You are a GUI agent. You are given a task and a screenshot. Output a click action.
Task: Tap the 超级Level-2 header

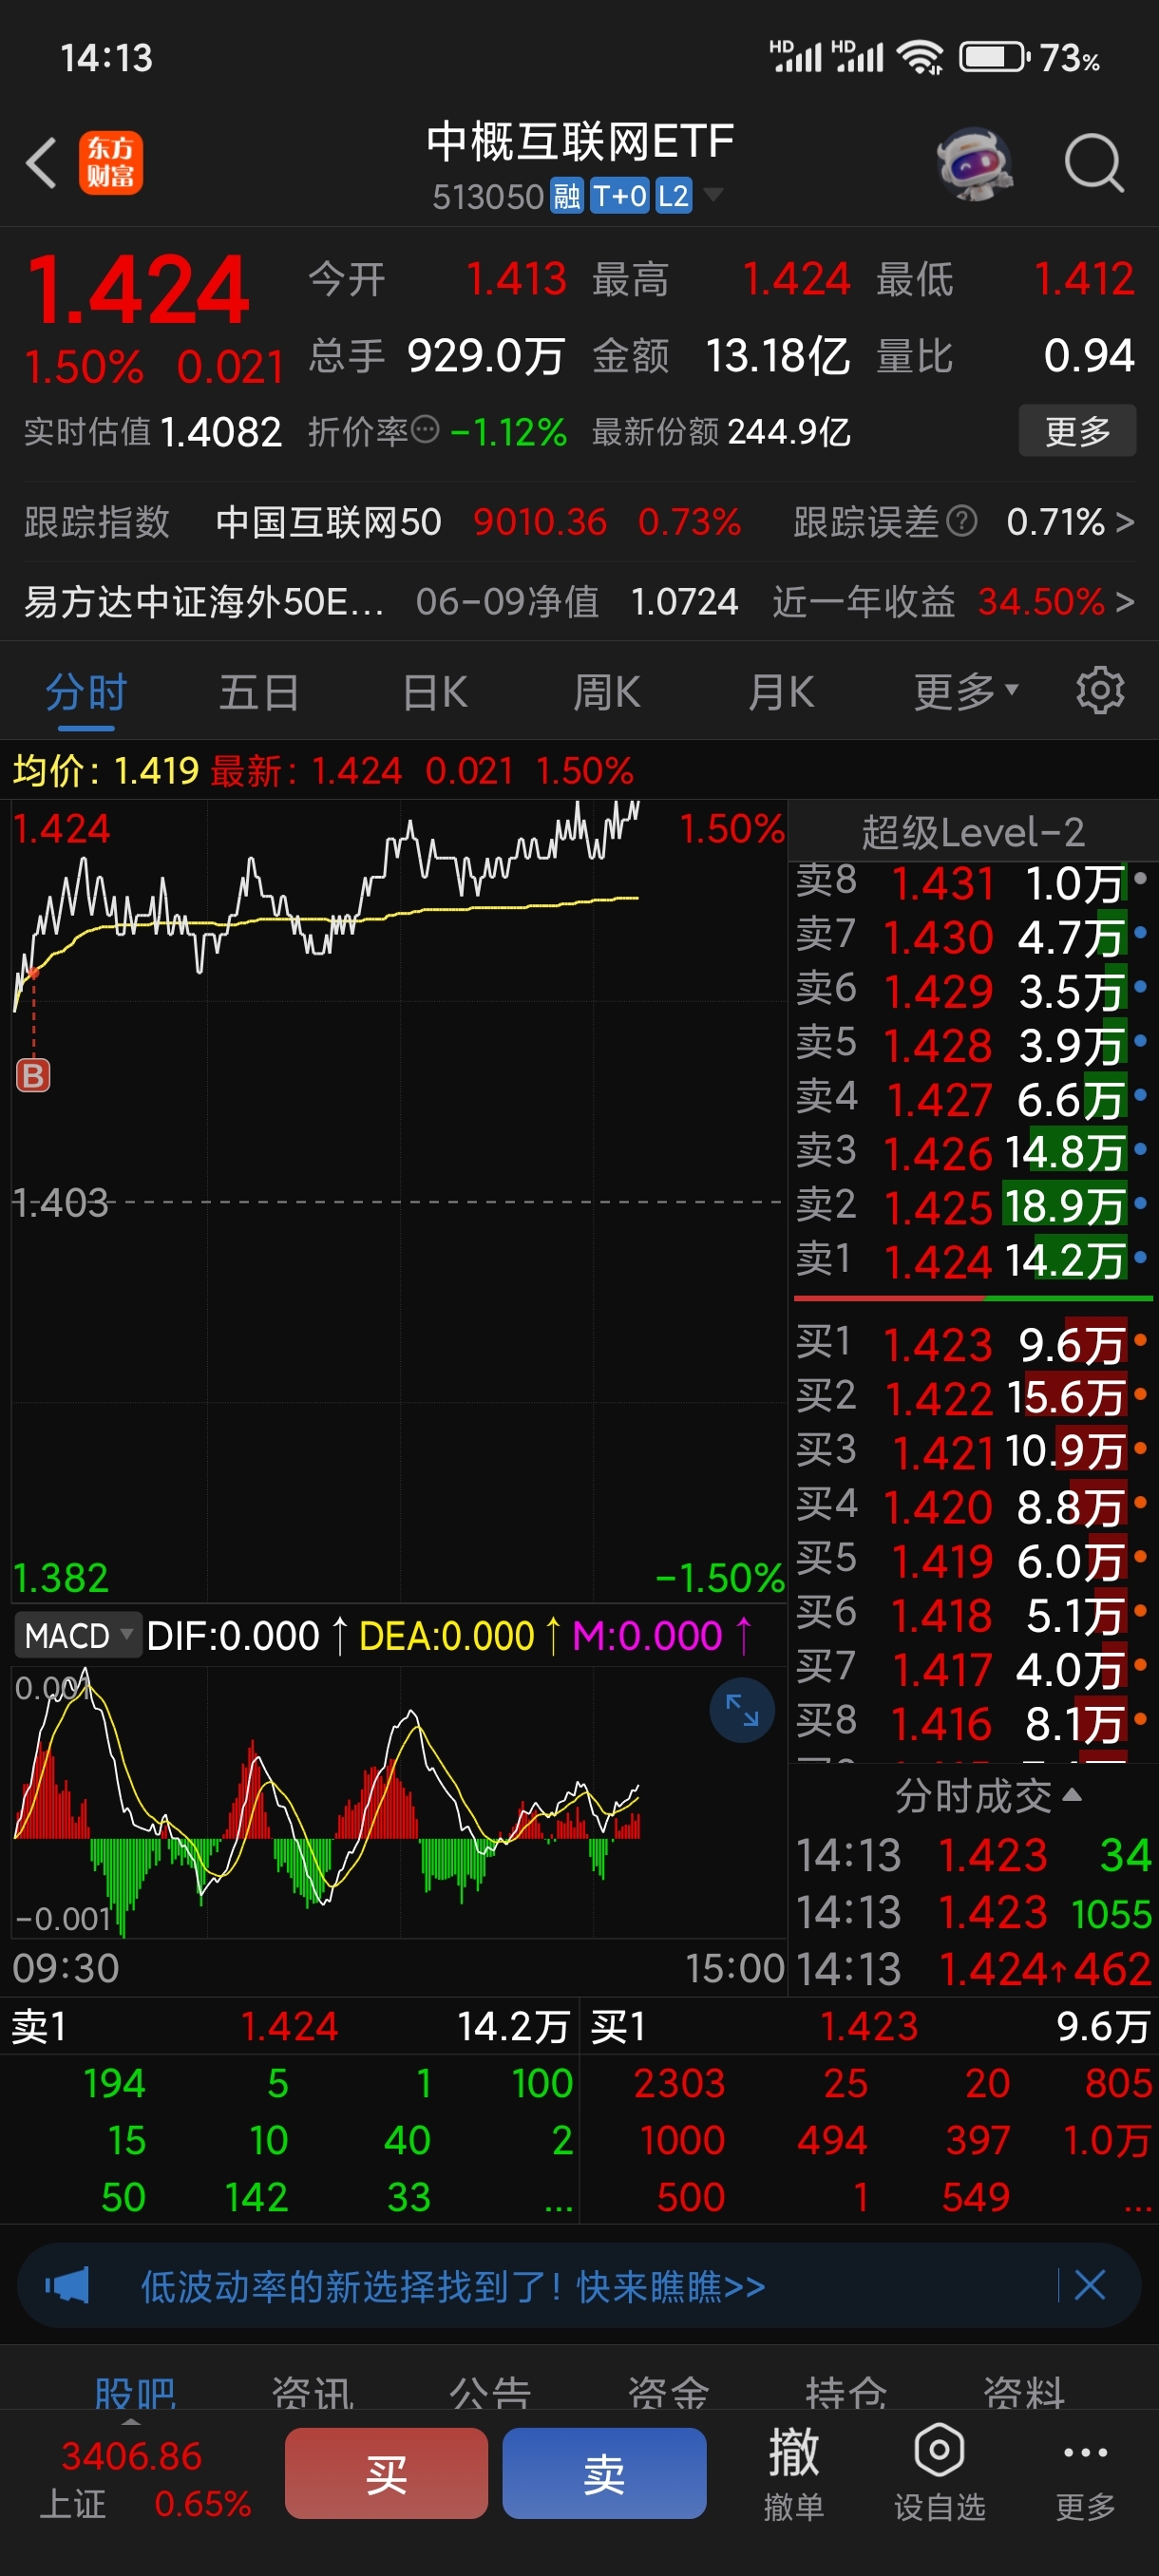tap(973, 831)
